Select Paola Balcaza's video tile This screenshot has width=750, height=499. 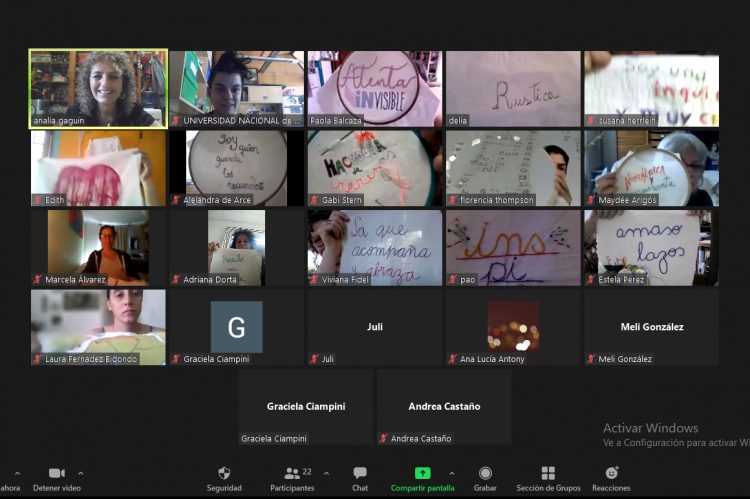click(374, 88)
